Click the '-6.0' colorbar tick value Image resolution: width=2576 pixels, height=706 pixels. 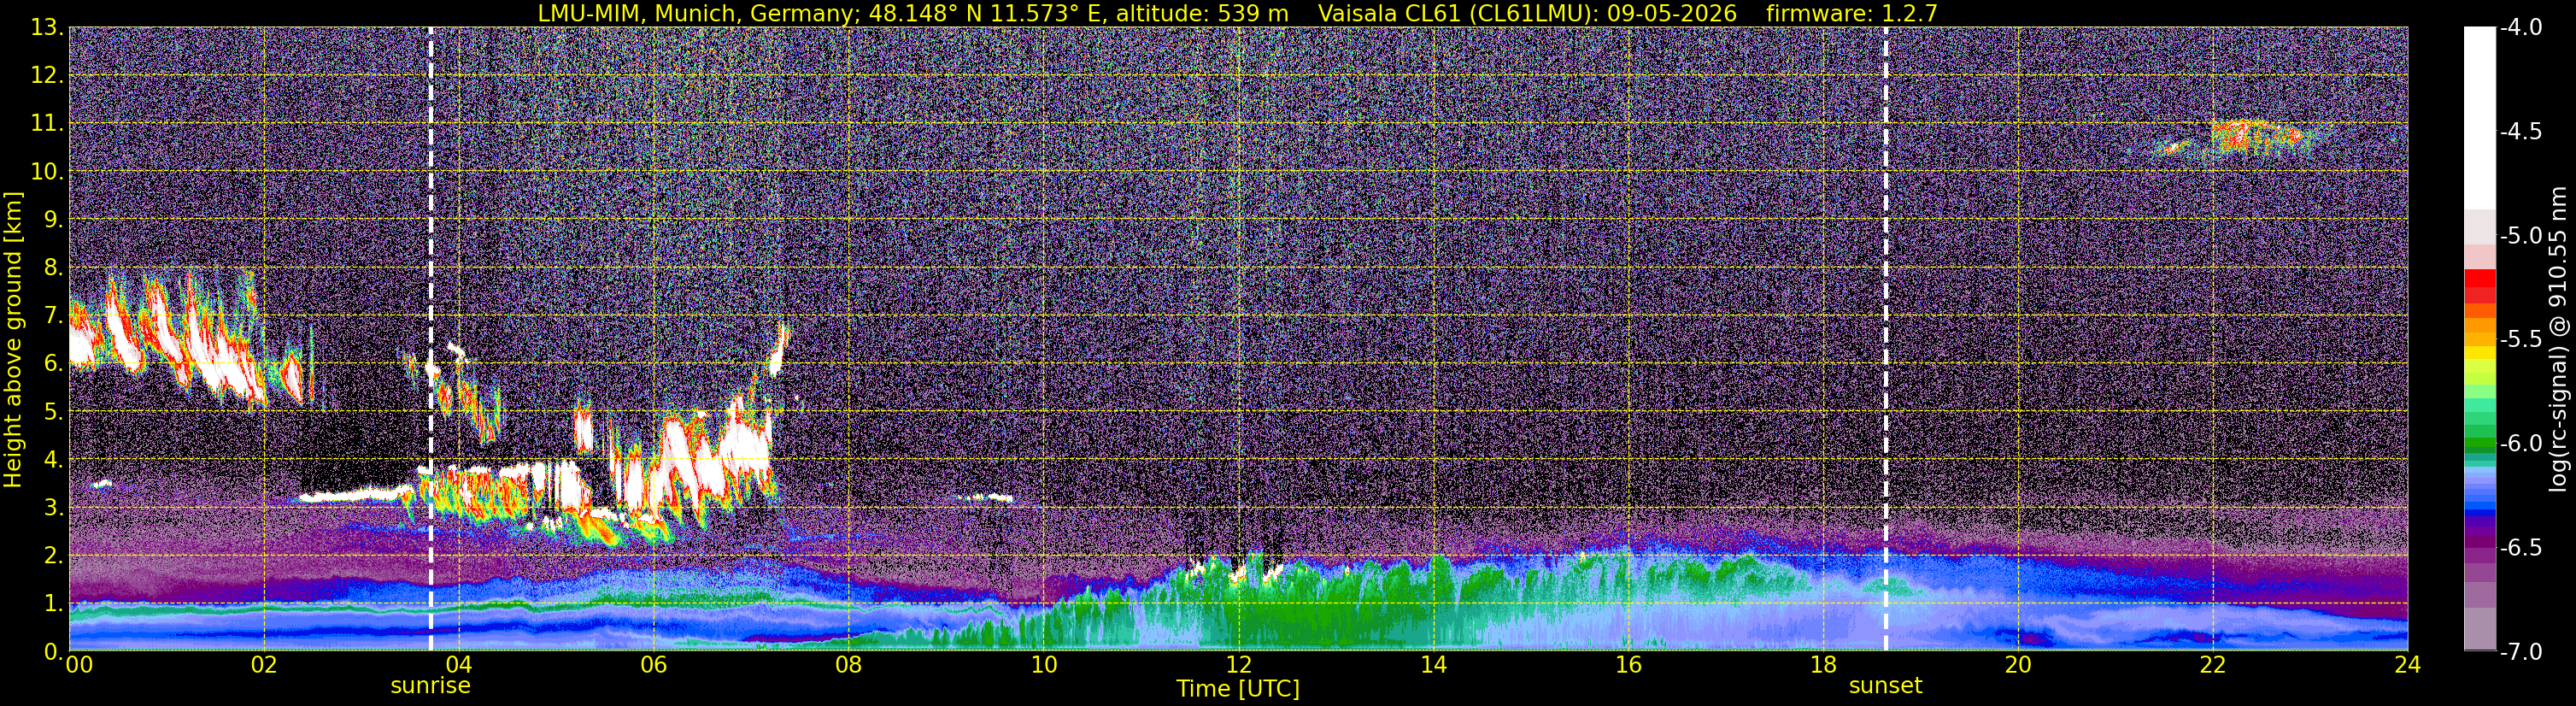(x=2521, y=444)
